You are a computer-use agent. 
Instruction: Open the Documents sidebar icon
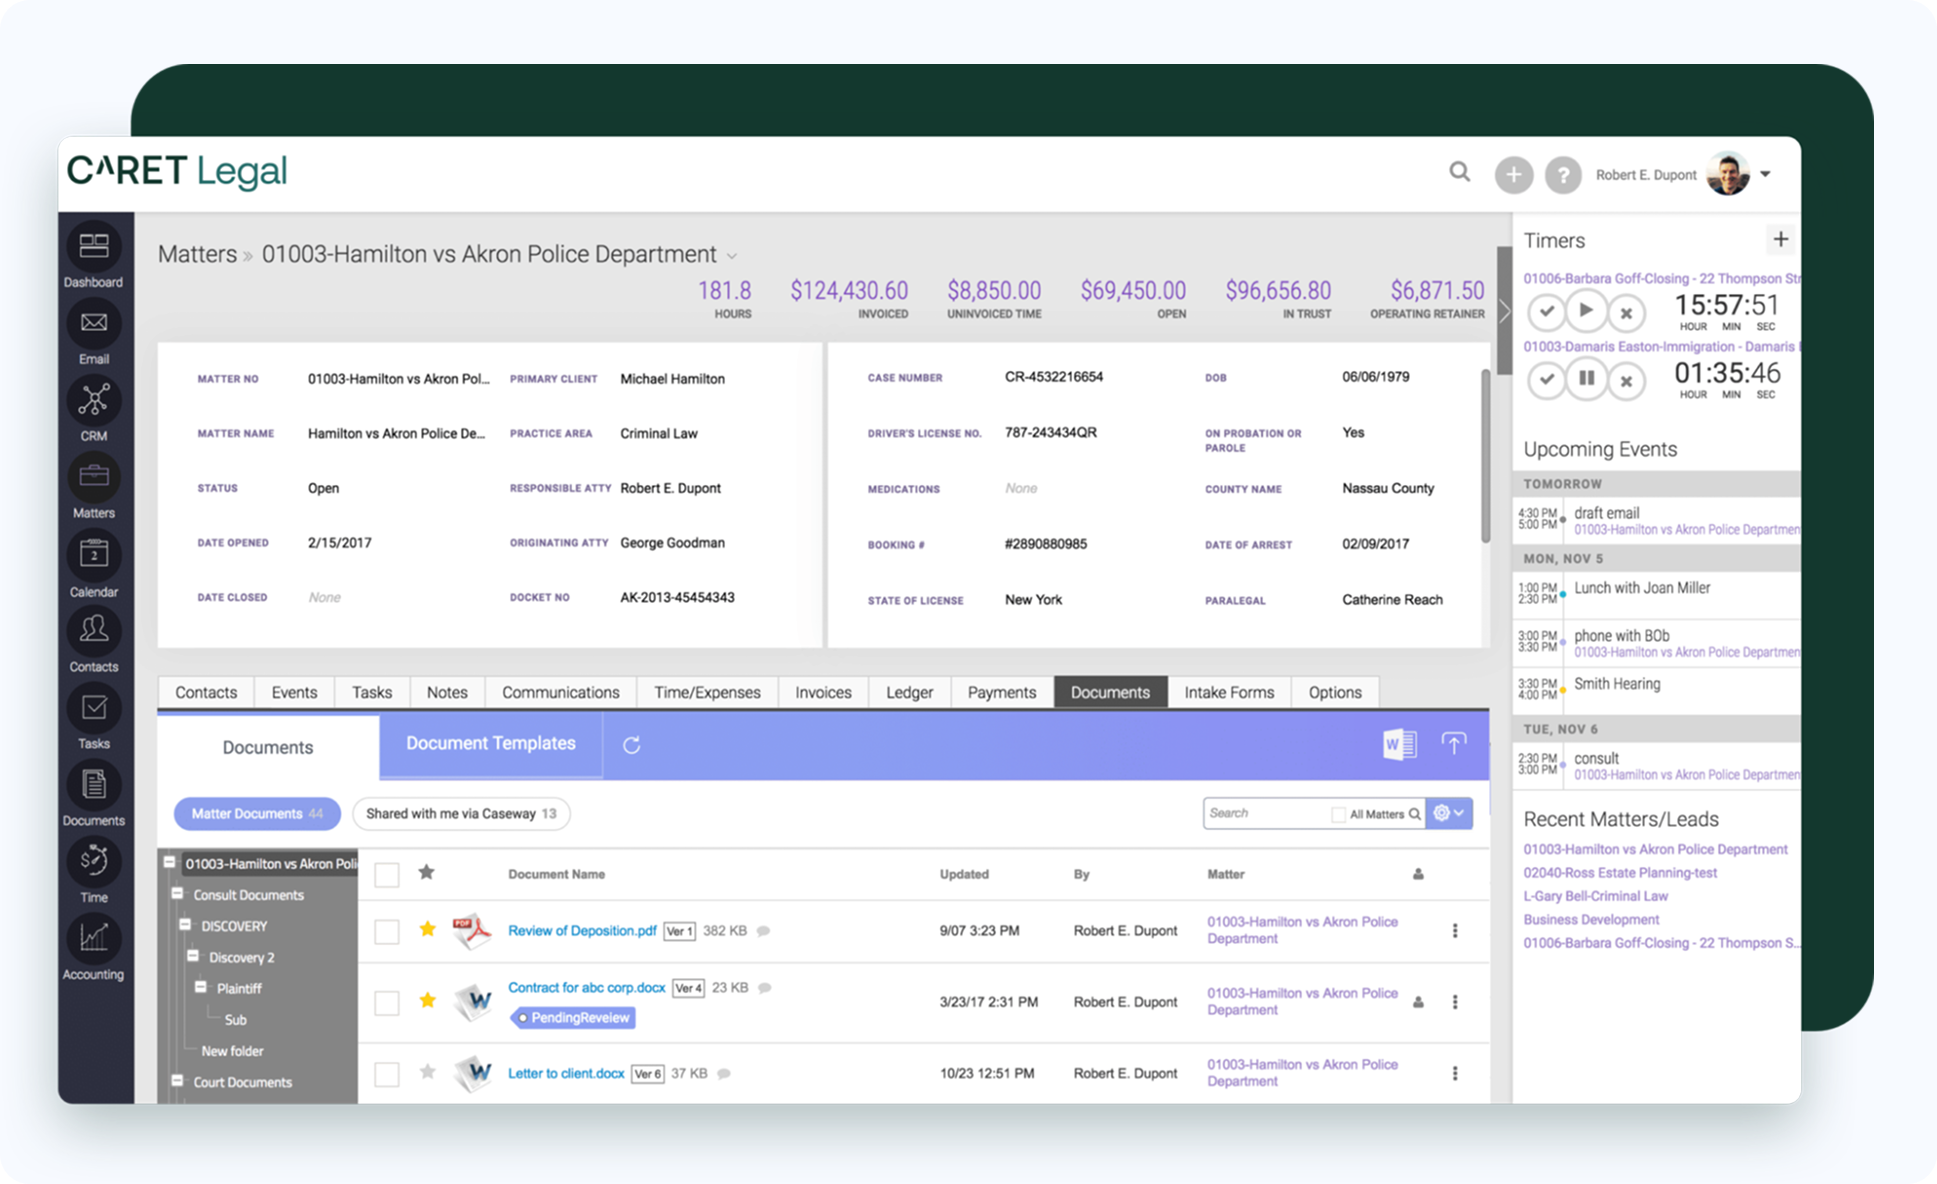click(94, 785)
